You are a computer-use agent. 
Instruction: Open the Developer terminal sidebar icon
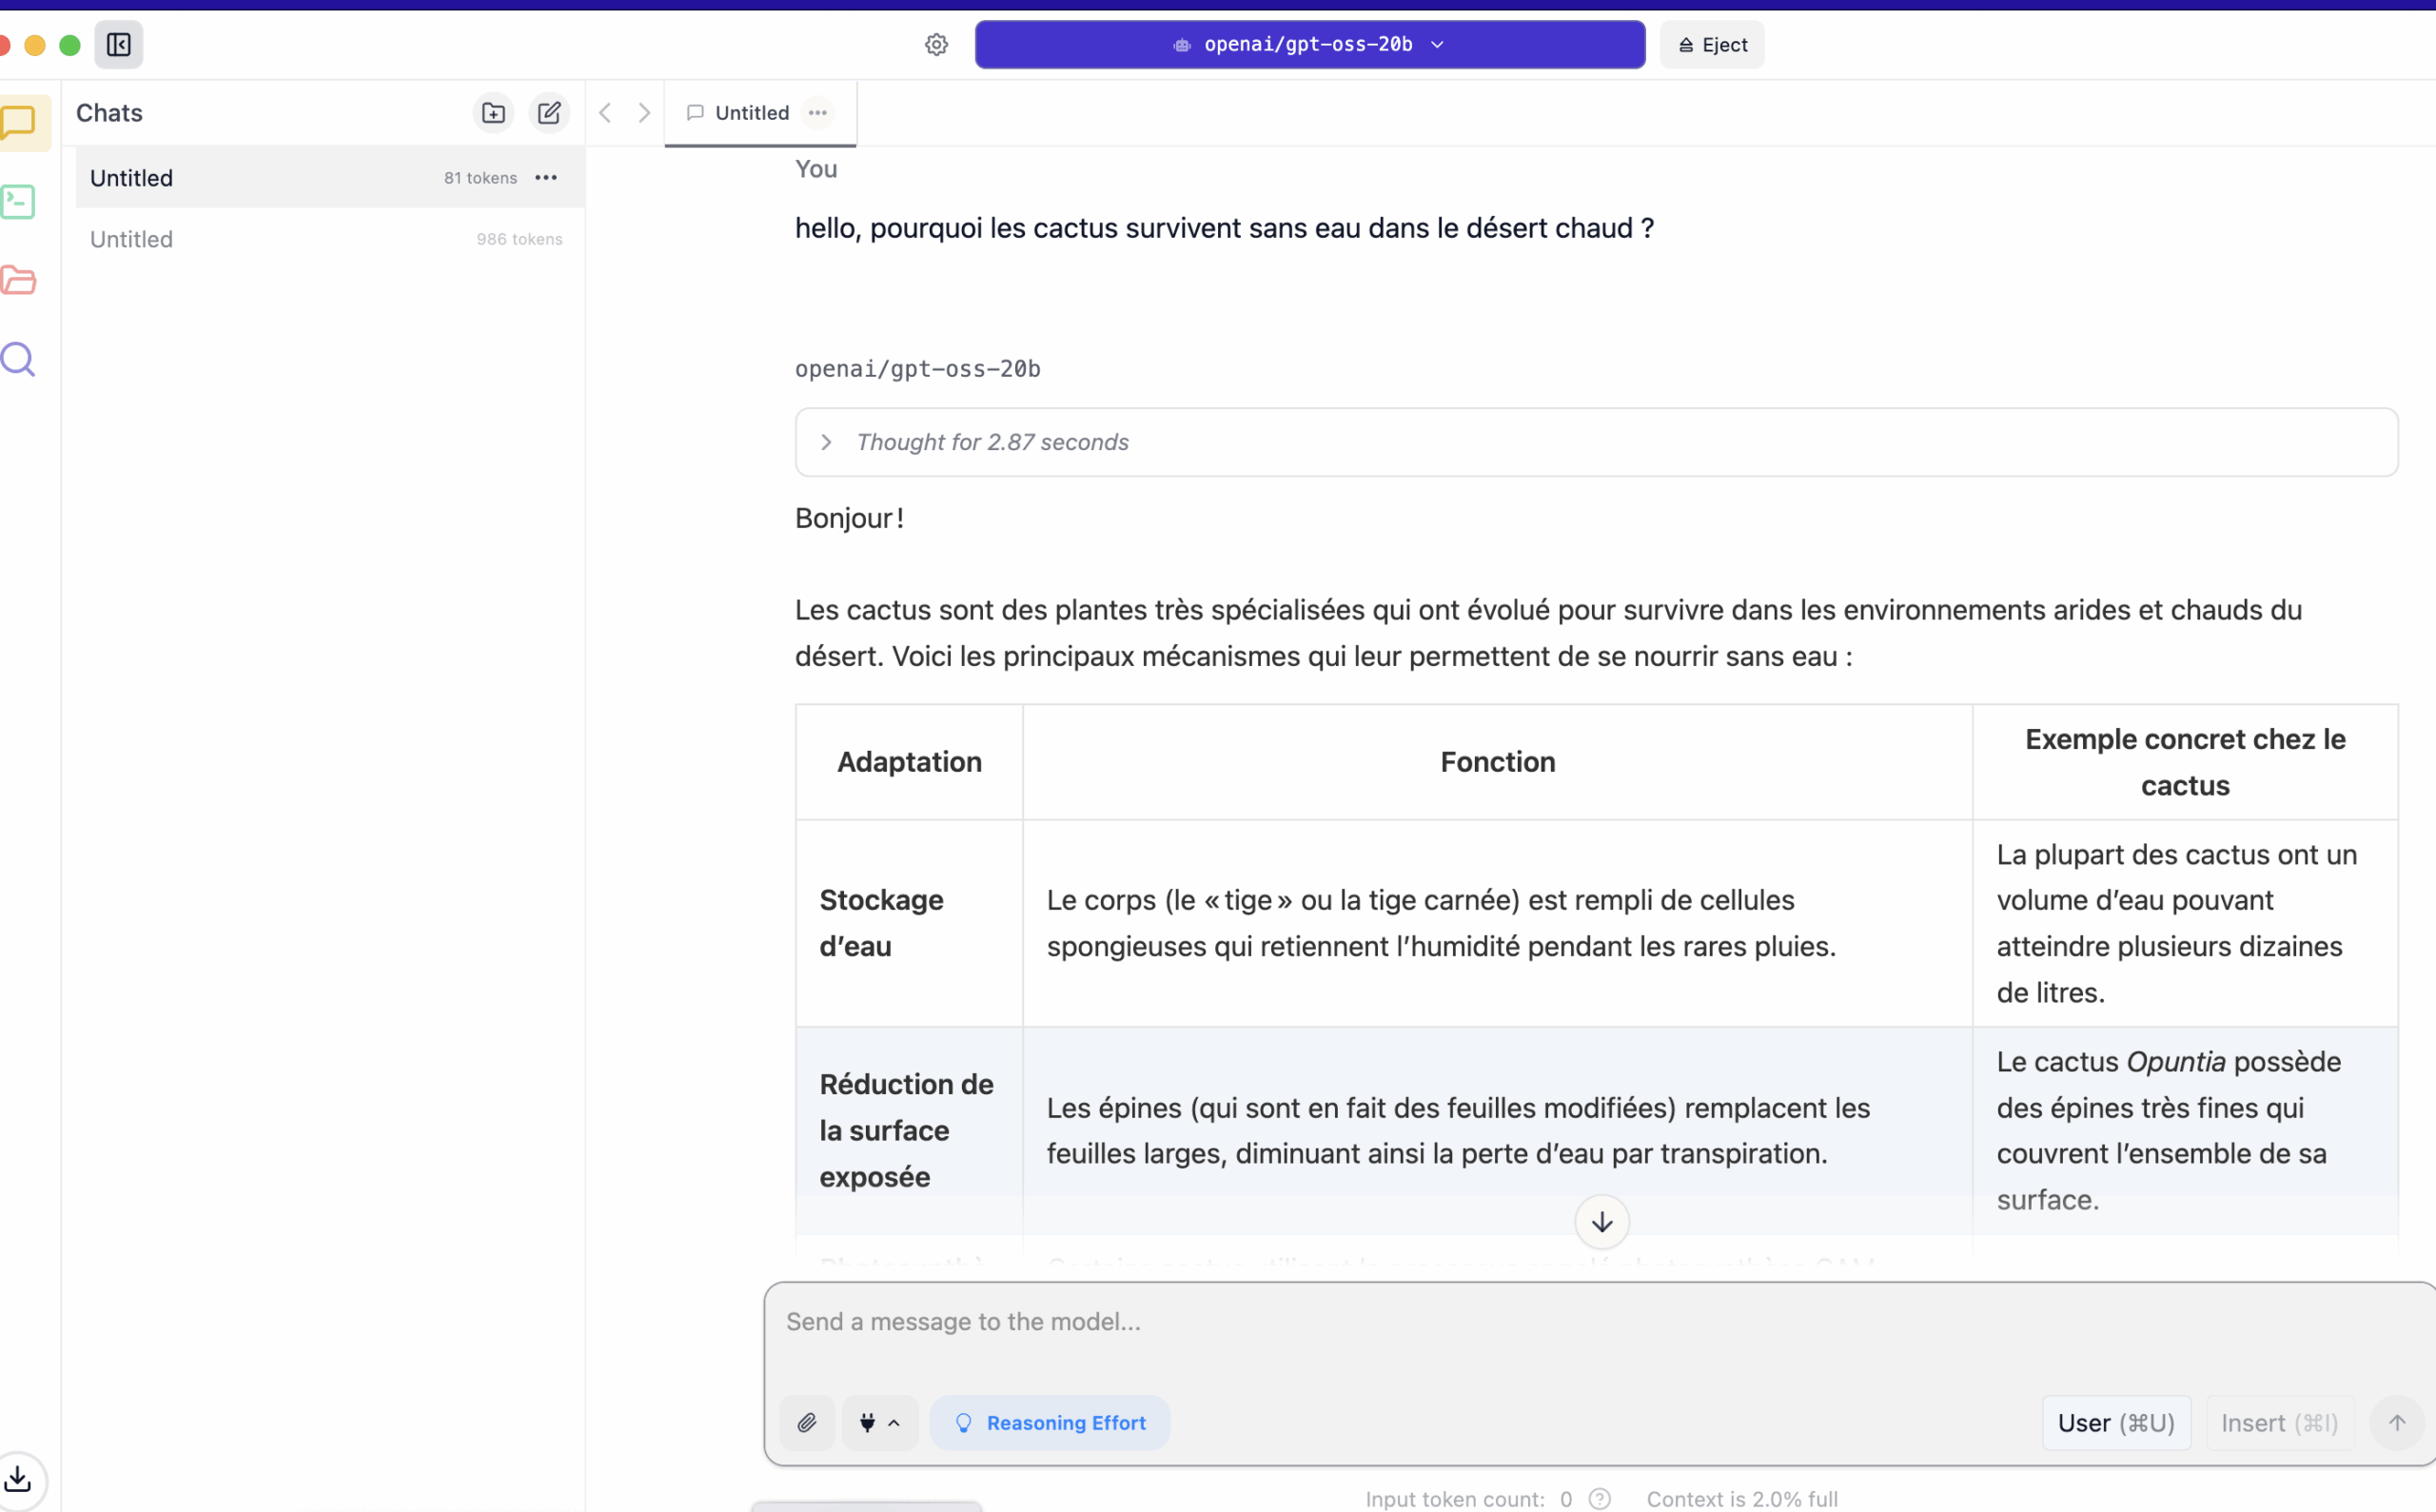click(18, 202)
